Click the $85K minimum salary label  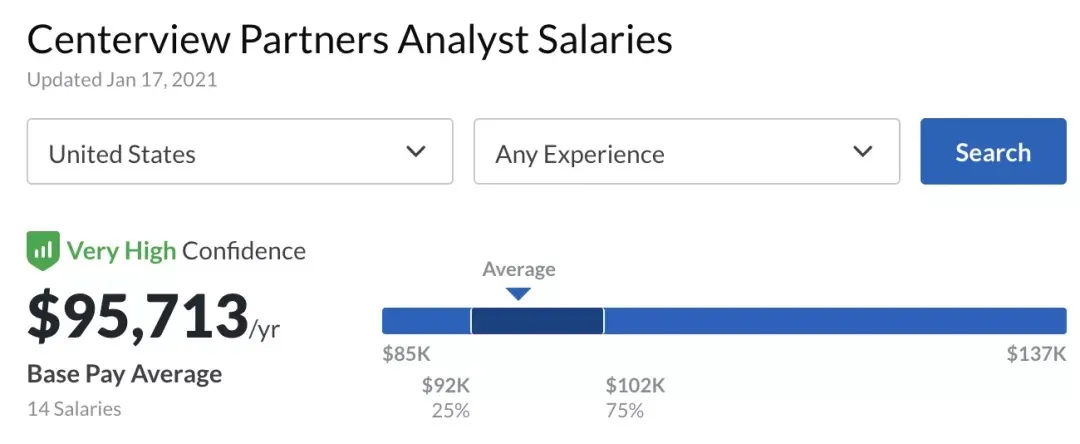(x=406, y=353)
